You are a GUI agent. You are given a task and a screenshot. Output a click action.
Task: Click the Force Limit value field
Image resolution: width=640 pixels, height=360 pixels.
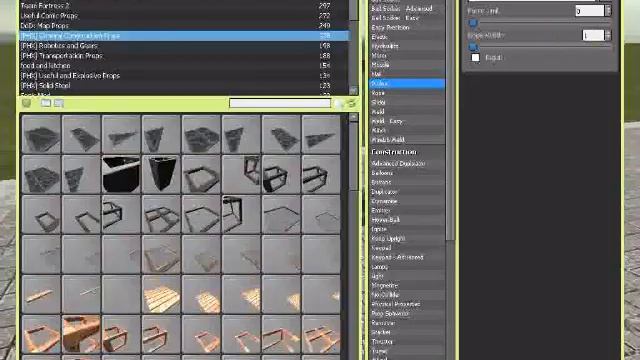coord(589,11)
